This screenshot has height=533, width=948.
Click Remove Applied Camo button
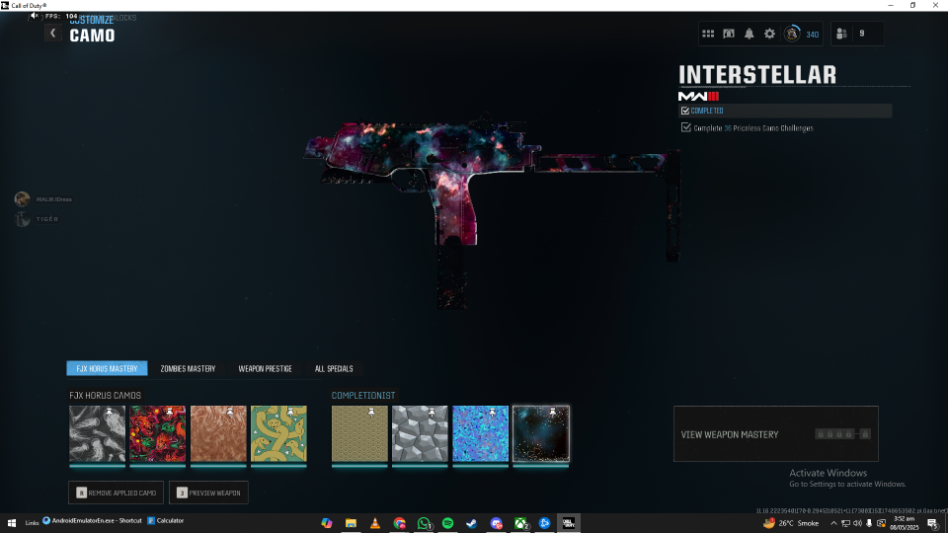pyautogui.click(x=116, y=493)
